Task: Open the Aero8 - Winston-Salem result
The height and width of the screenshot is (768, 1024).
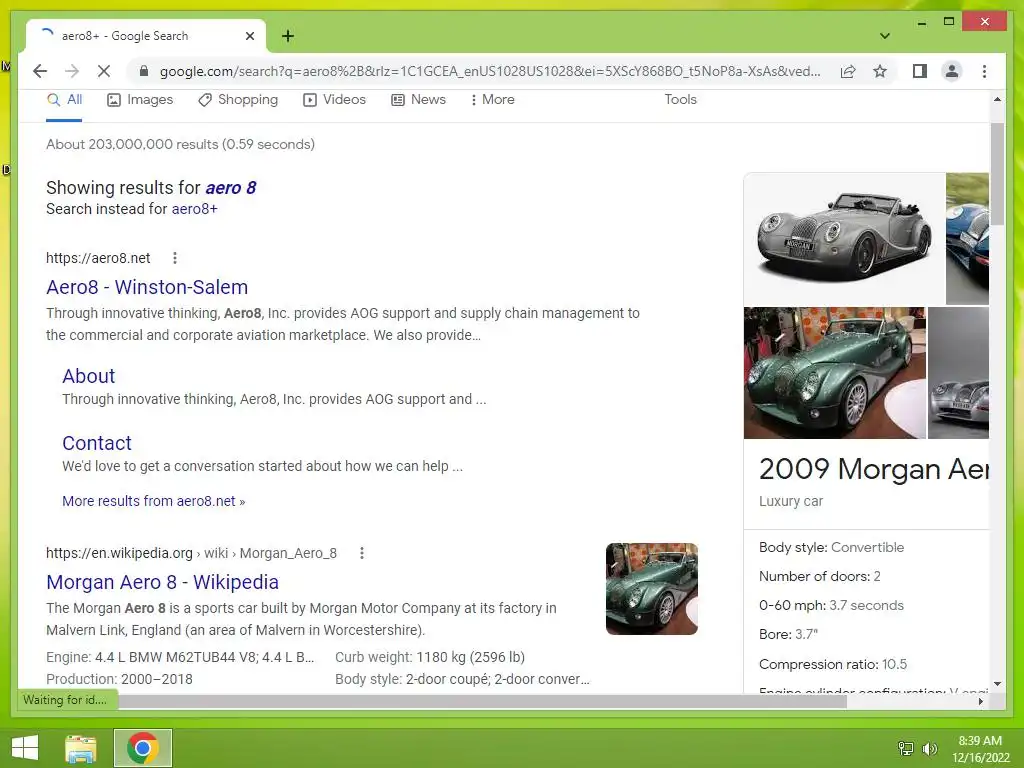Action: pyautogui.click(x=147, y=287)
